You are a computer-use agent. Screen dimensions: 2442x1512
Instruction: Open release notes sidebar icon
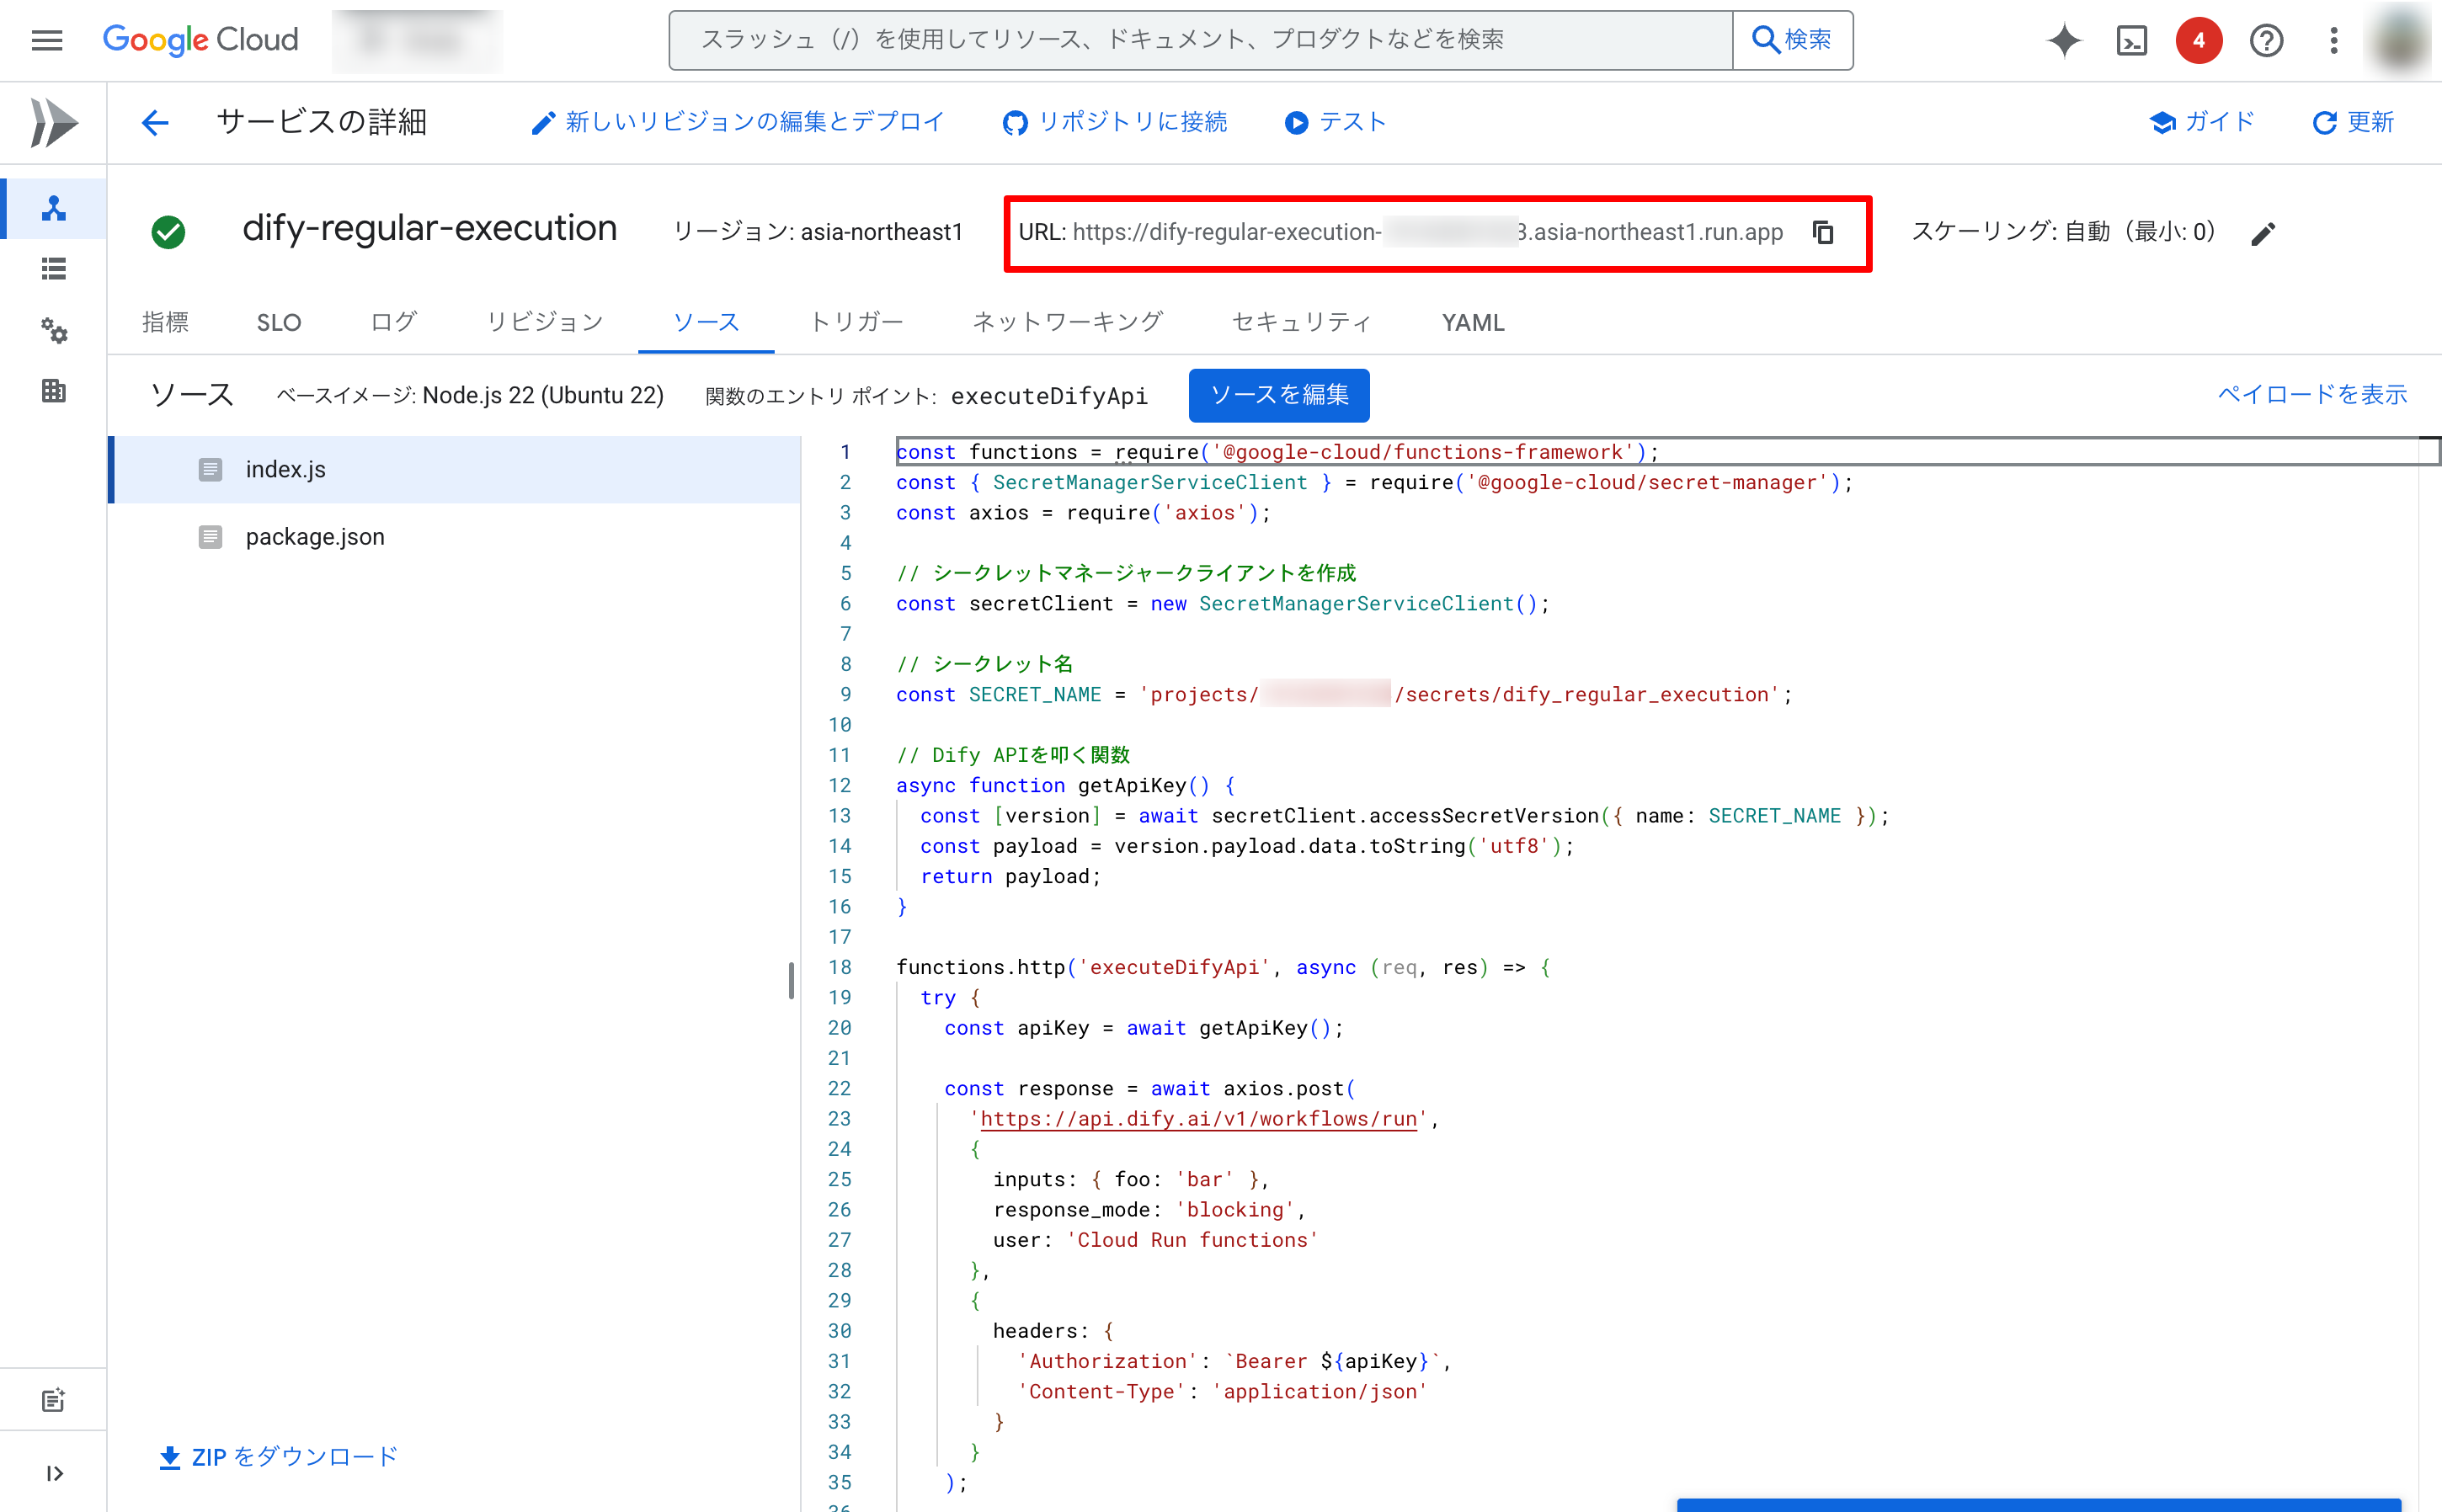(x=54, y=1399)
